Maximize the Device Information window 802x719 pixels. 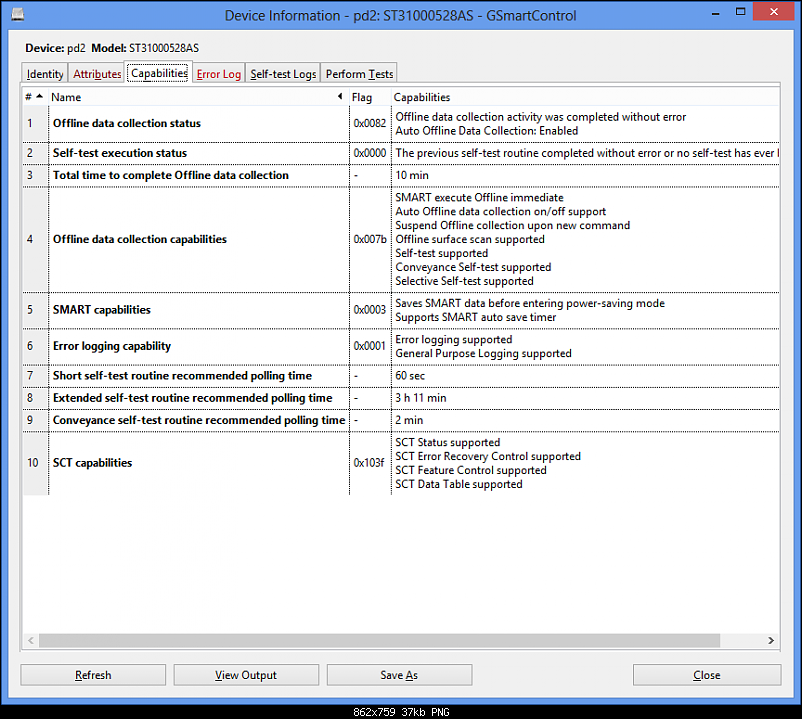[740, 12]
